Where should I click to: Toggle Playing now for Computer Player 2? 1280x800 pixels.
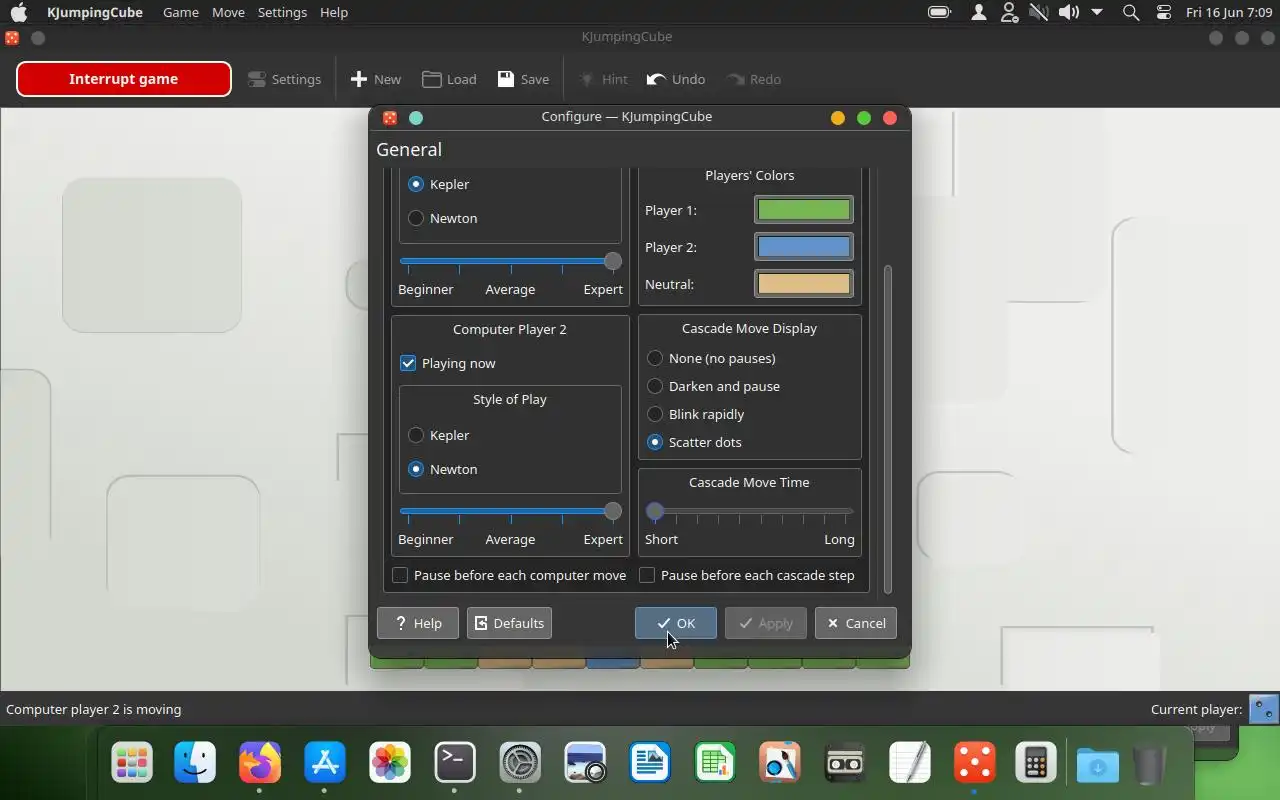pyautogui.click(x=448, y=363)
